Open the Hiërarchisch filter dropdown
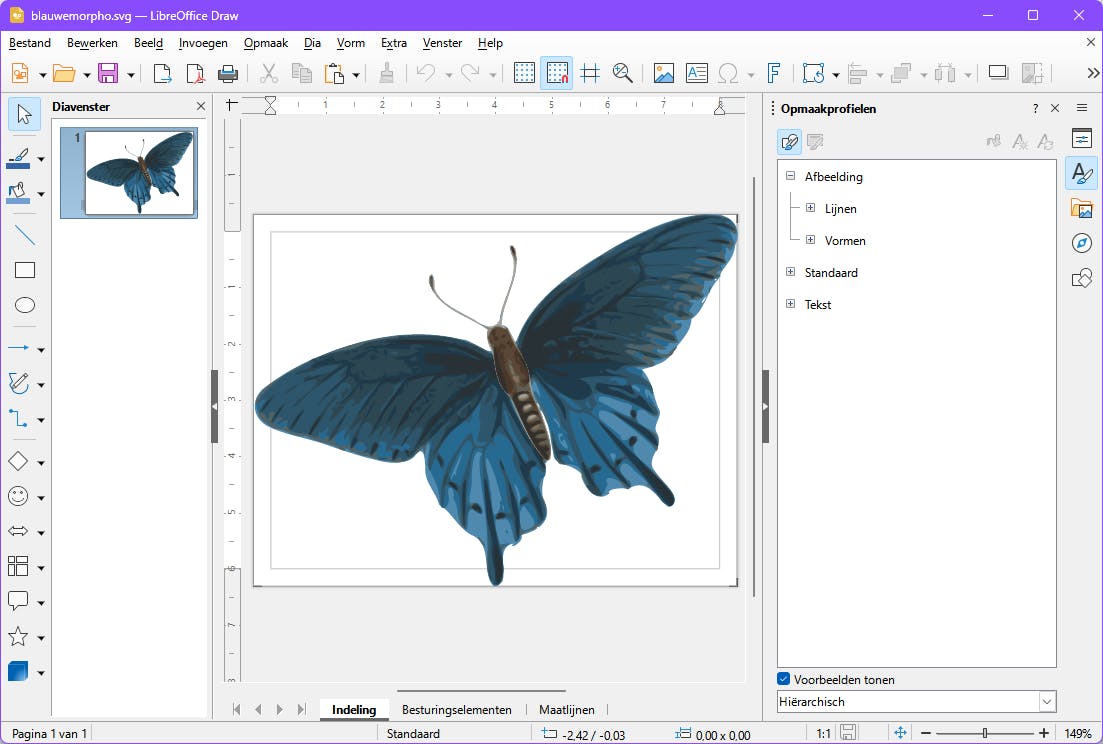Screen dimensions: 1103x744 pos(1047,702)
